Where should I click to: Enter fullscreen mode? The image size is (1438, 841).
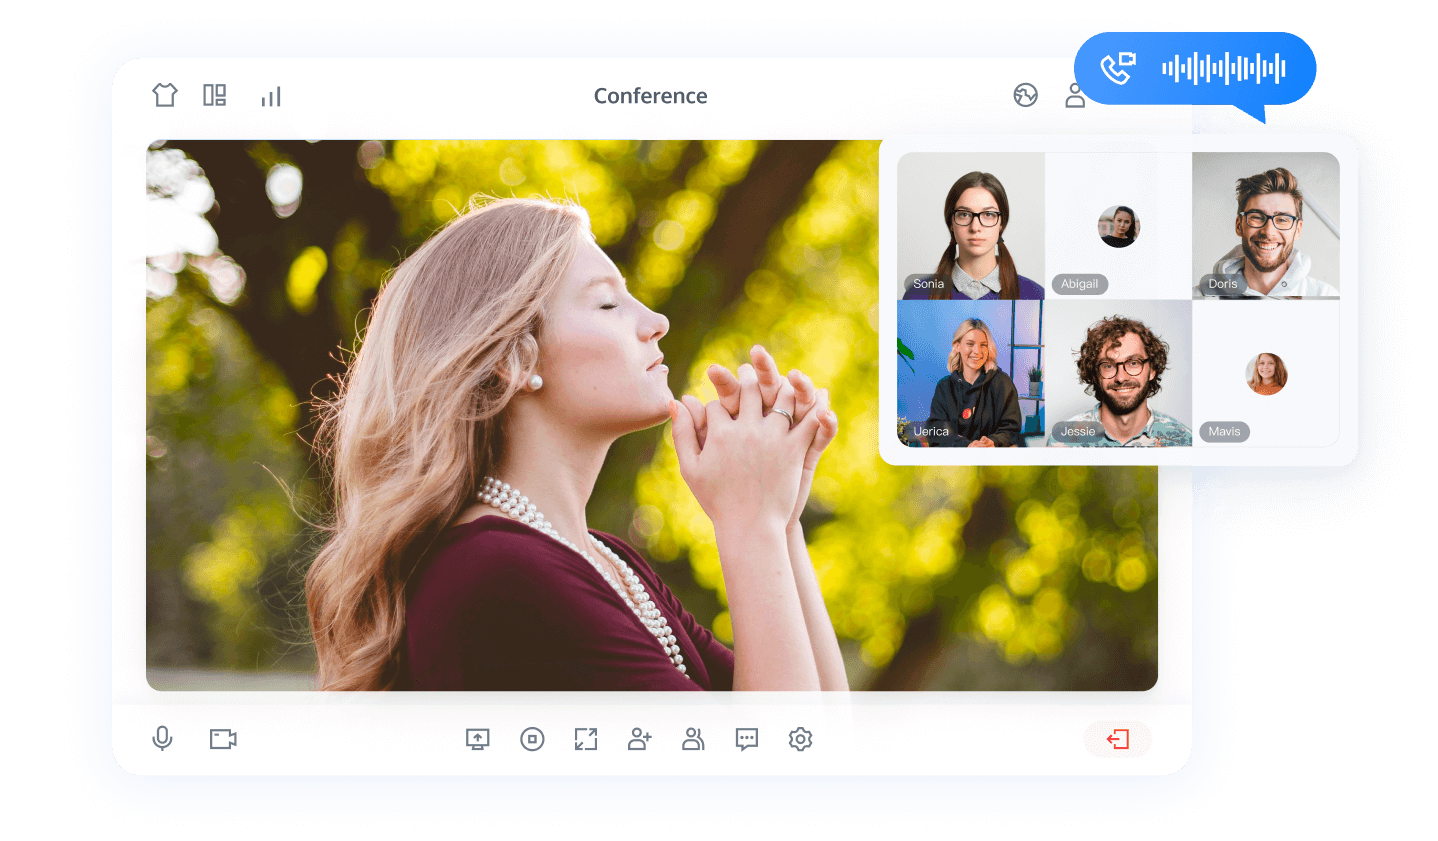(586, 739)
